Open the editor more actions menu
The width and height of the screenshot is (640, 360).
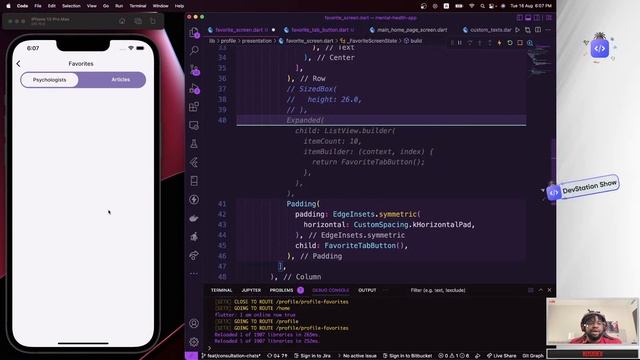click(548, 30)
